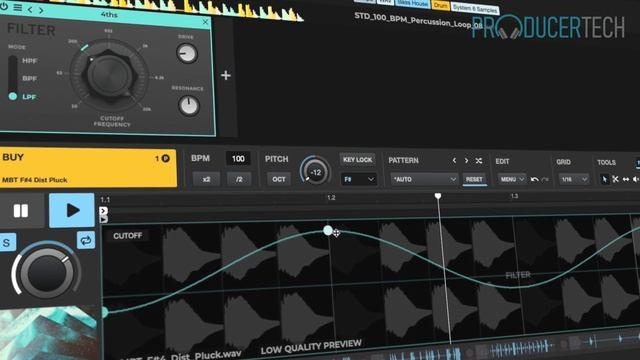Viewport: 640px width, 360px height.
Task: Click the CUTOFF automation lane label
Action: [128, 236]
